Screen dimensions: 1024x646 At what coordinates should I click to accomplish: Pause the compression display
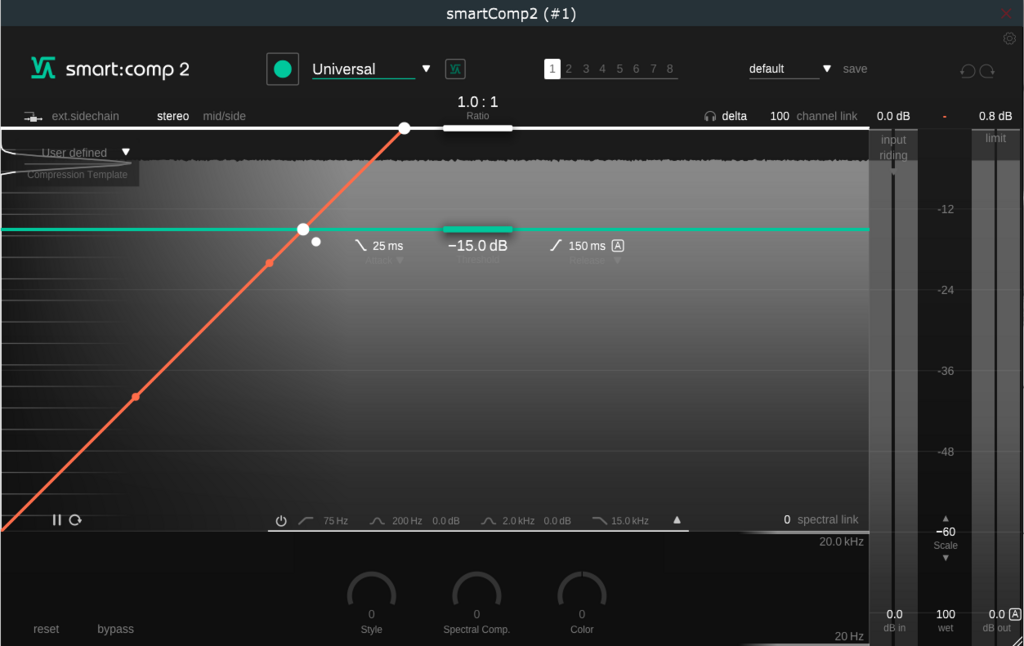click(57, 520)
